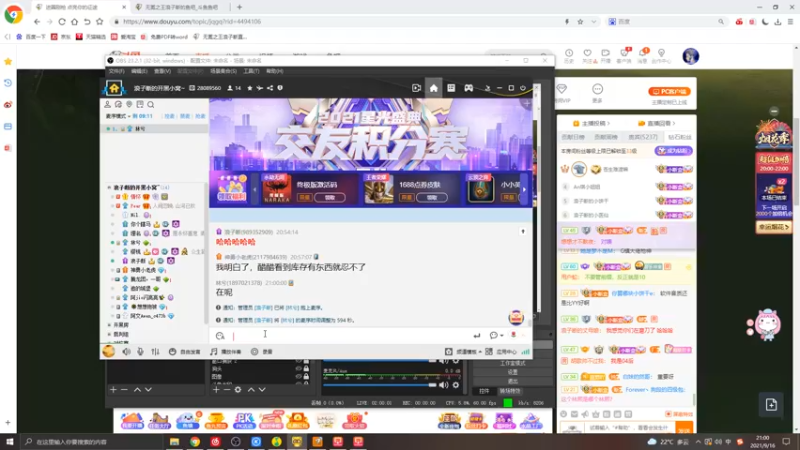This screenshot has width=800, height=450.
Task: Open the source properties gear in OBS
Action: click(x=238, y=390)
